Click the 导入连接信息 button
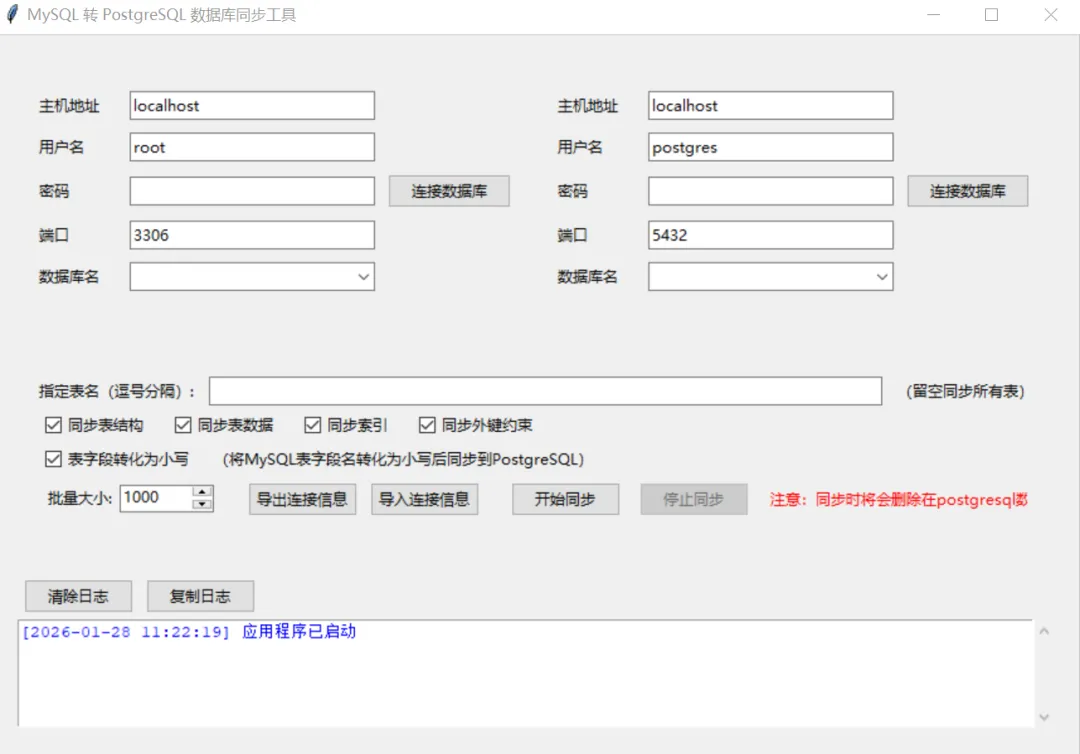The height and width of the screenshot is (754, 1080). (424, 499)
